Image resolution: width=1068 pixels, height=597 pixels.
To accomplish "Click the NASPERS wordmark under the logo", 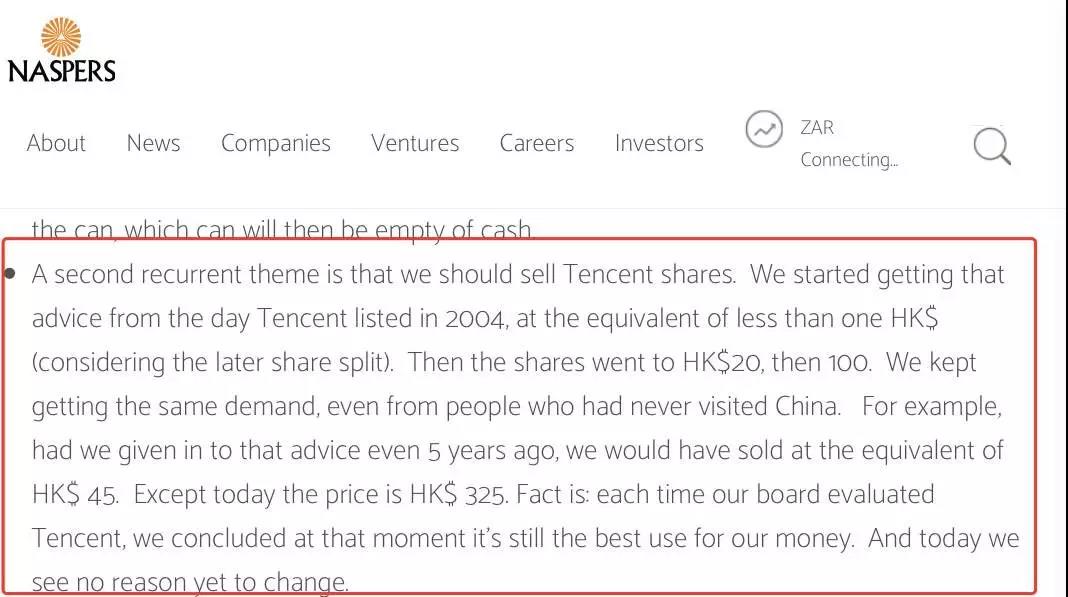I will pyautogui.click(x=61, y=71).
